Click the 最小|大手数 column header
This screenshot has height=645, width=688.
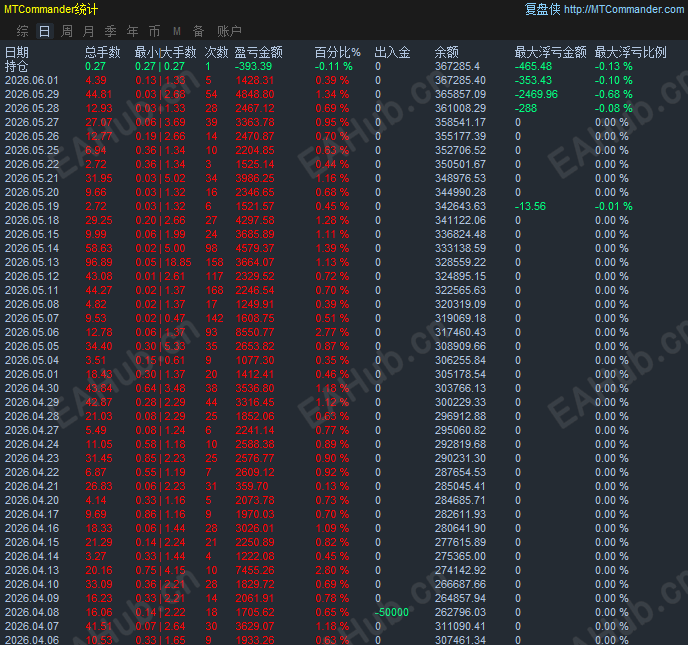click(x=165, y=53)
